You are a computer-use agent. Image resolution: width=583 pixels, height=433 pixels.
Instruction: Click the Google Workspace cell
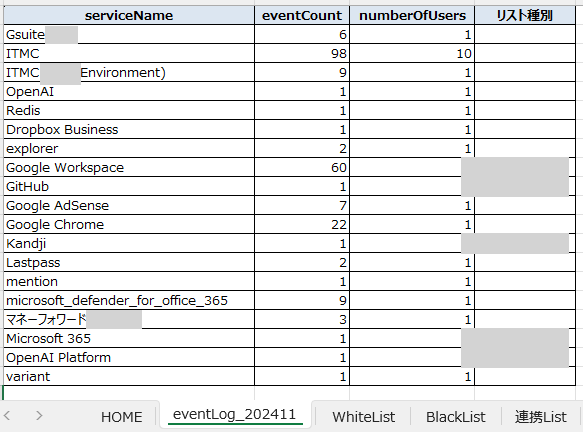click(x=129, y=167)
